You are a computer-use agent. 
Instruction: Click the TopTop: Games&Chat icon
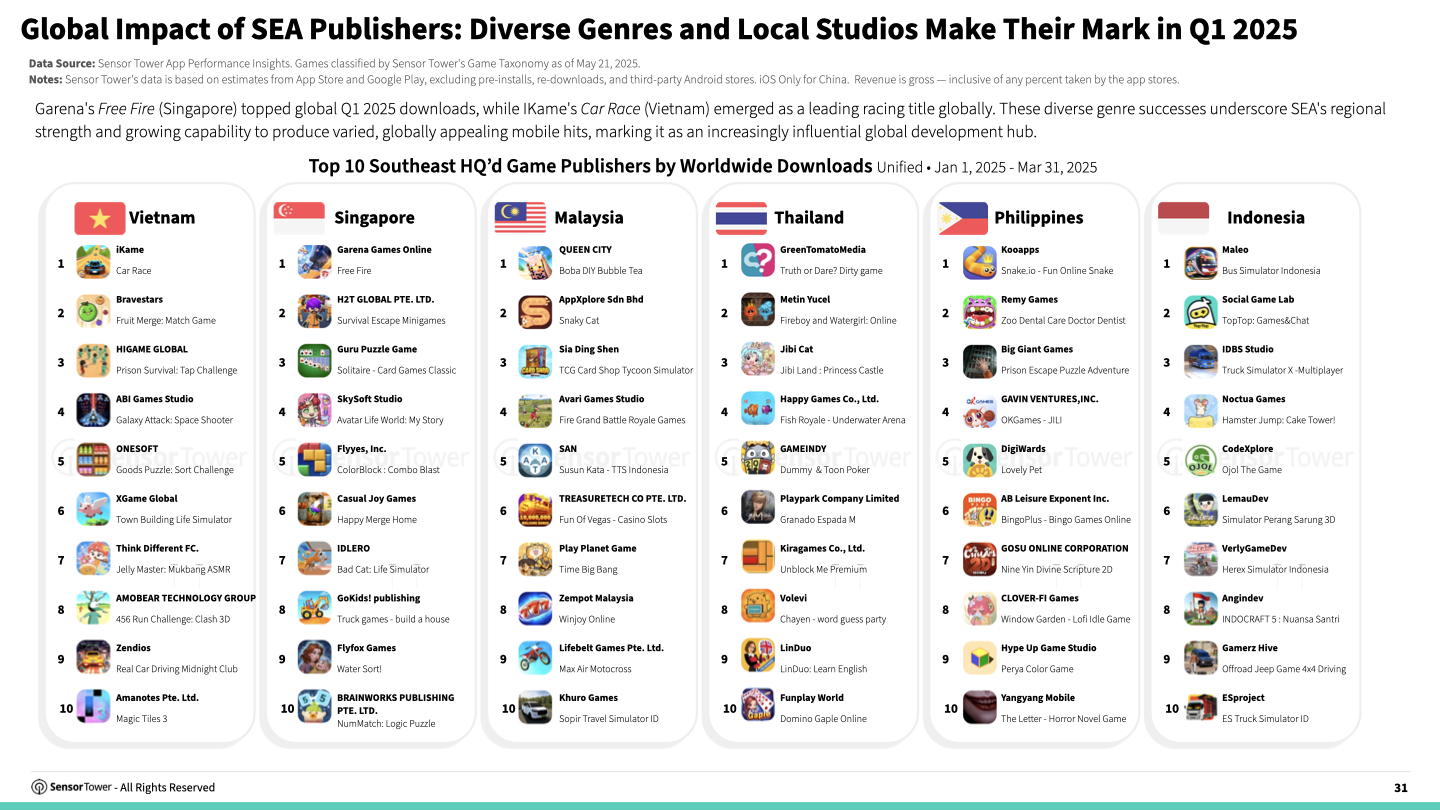[1200, 311]
